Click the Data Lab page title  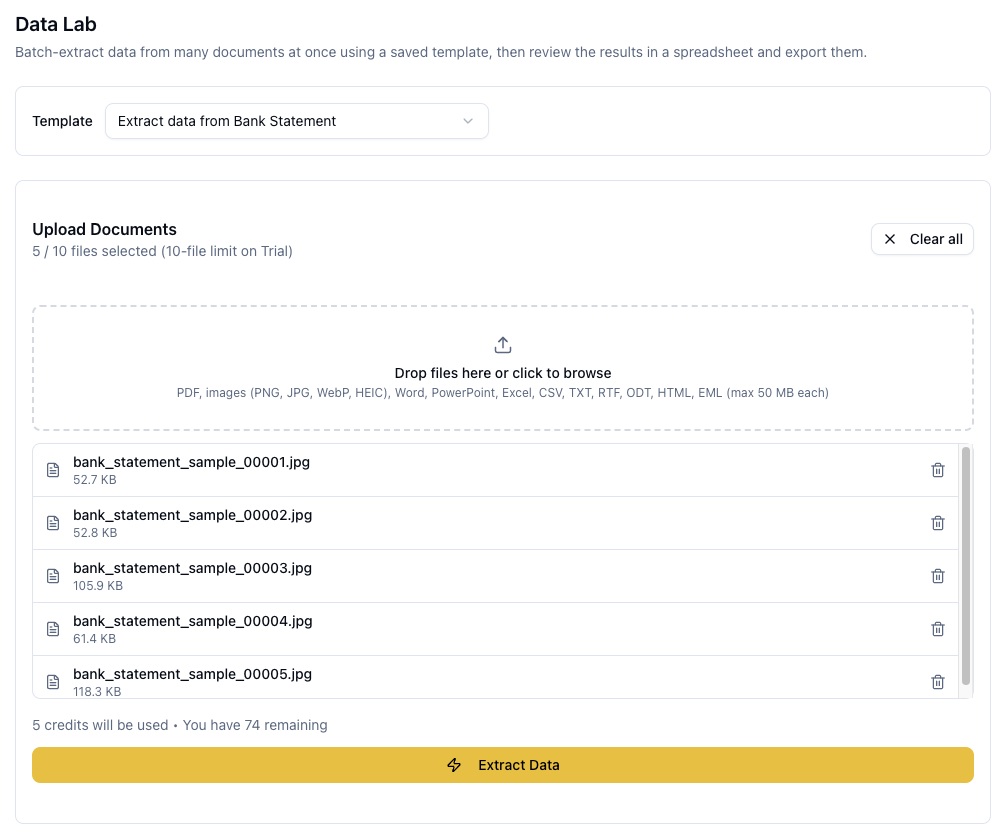tap(56, 24)
